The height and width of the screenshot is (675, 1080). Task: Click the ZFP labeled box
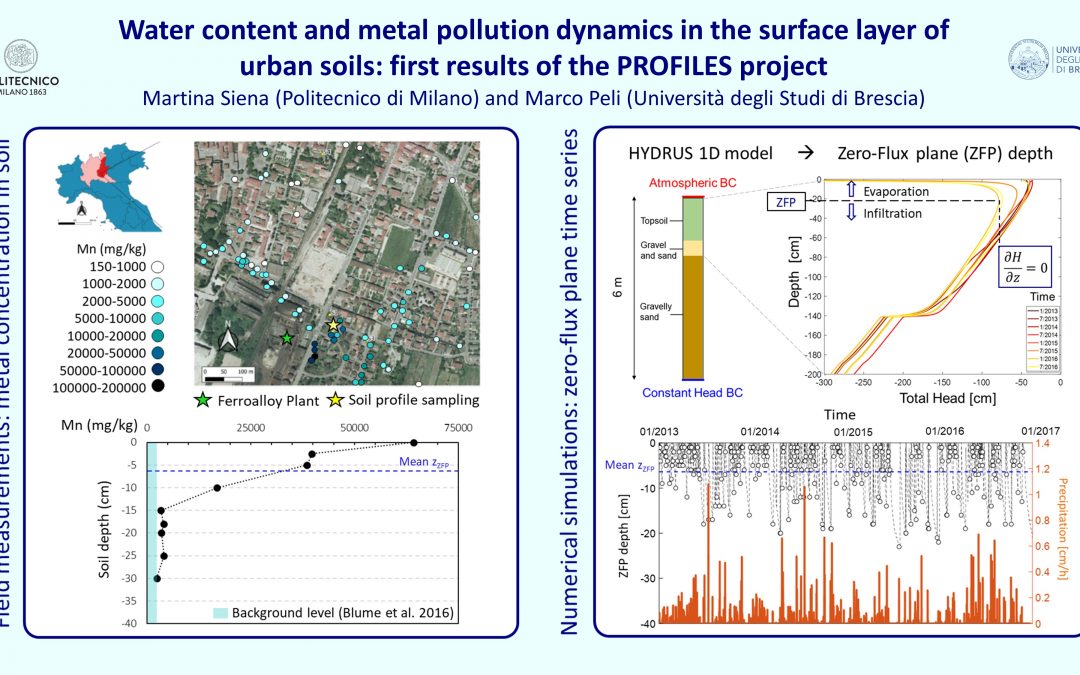[787, 202]
